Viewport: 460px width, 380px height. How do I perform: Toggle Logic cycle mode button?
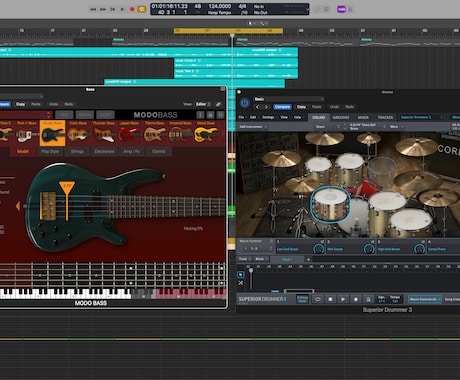[x=142, y=9]
